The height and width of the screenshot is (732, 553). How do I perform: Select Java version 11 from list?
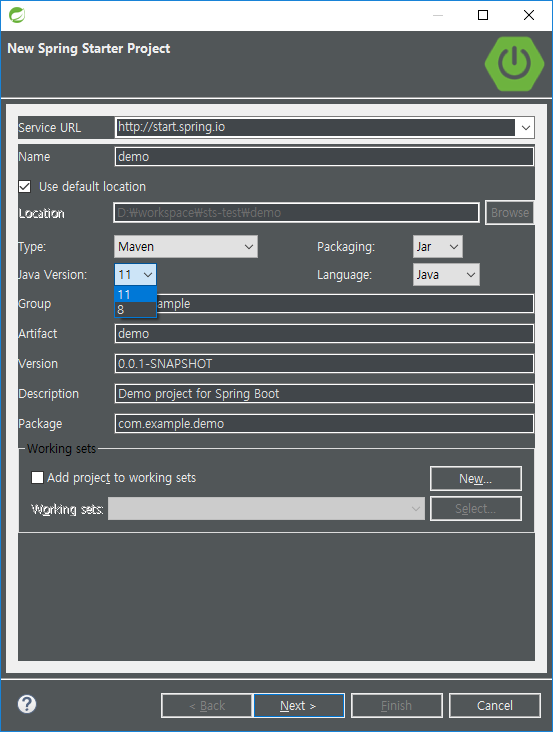pyautogui.click(x=135, y=295)
